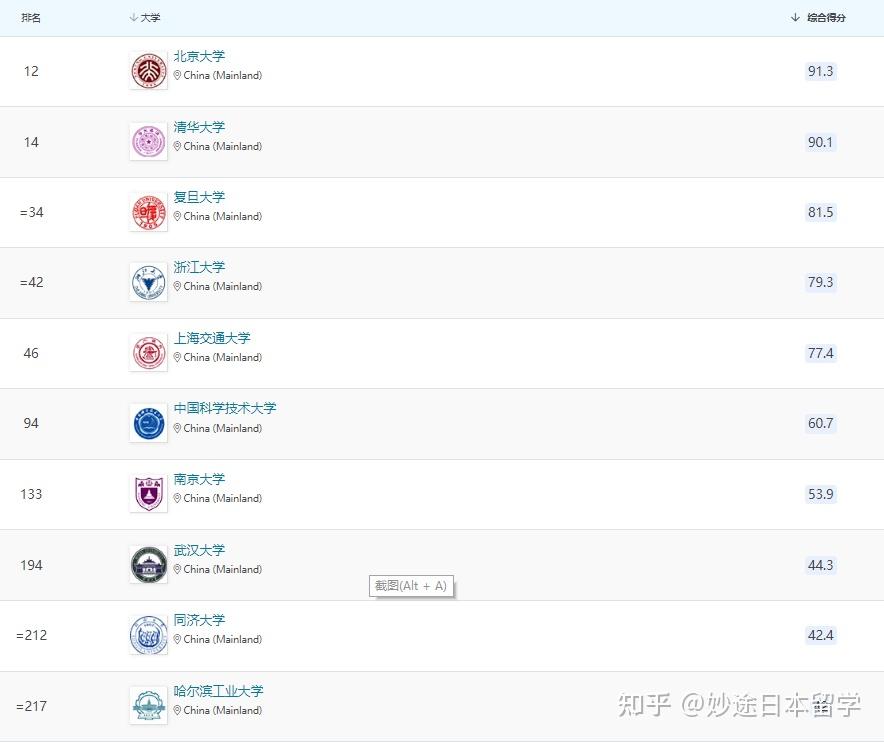Open the 复旦大学 link
The image size is (884, 742).
point(200,197)
